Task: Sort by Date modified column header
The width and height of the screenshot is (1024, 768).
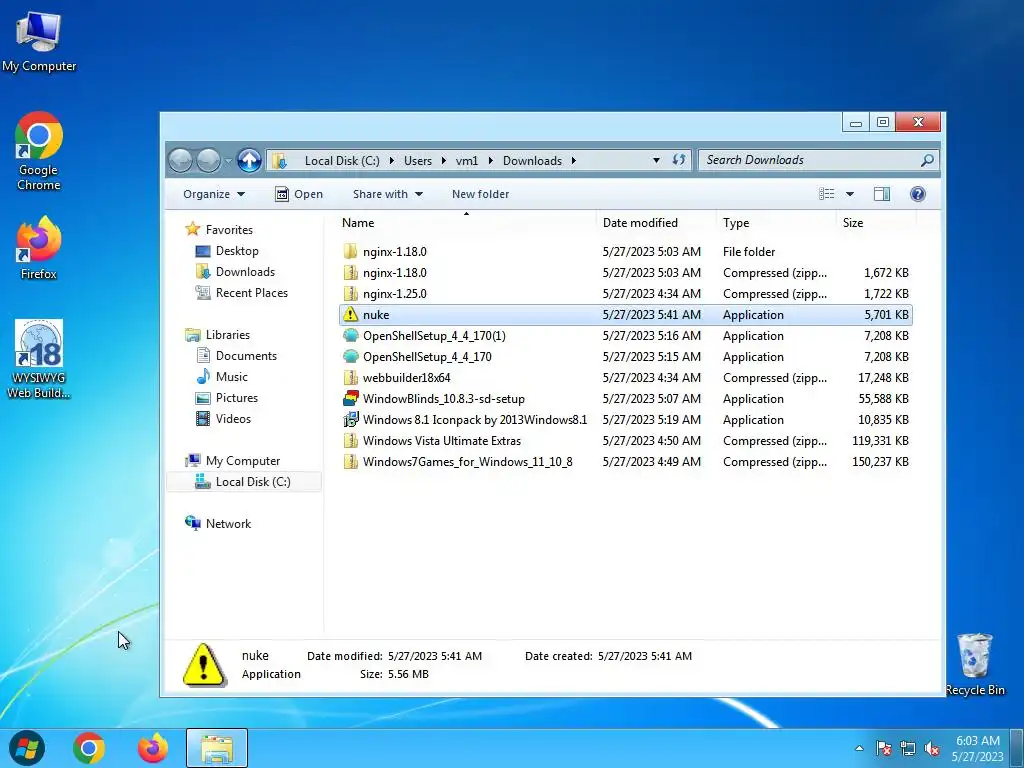Action: click(x=656, y=223)
